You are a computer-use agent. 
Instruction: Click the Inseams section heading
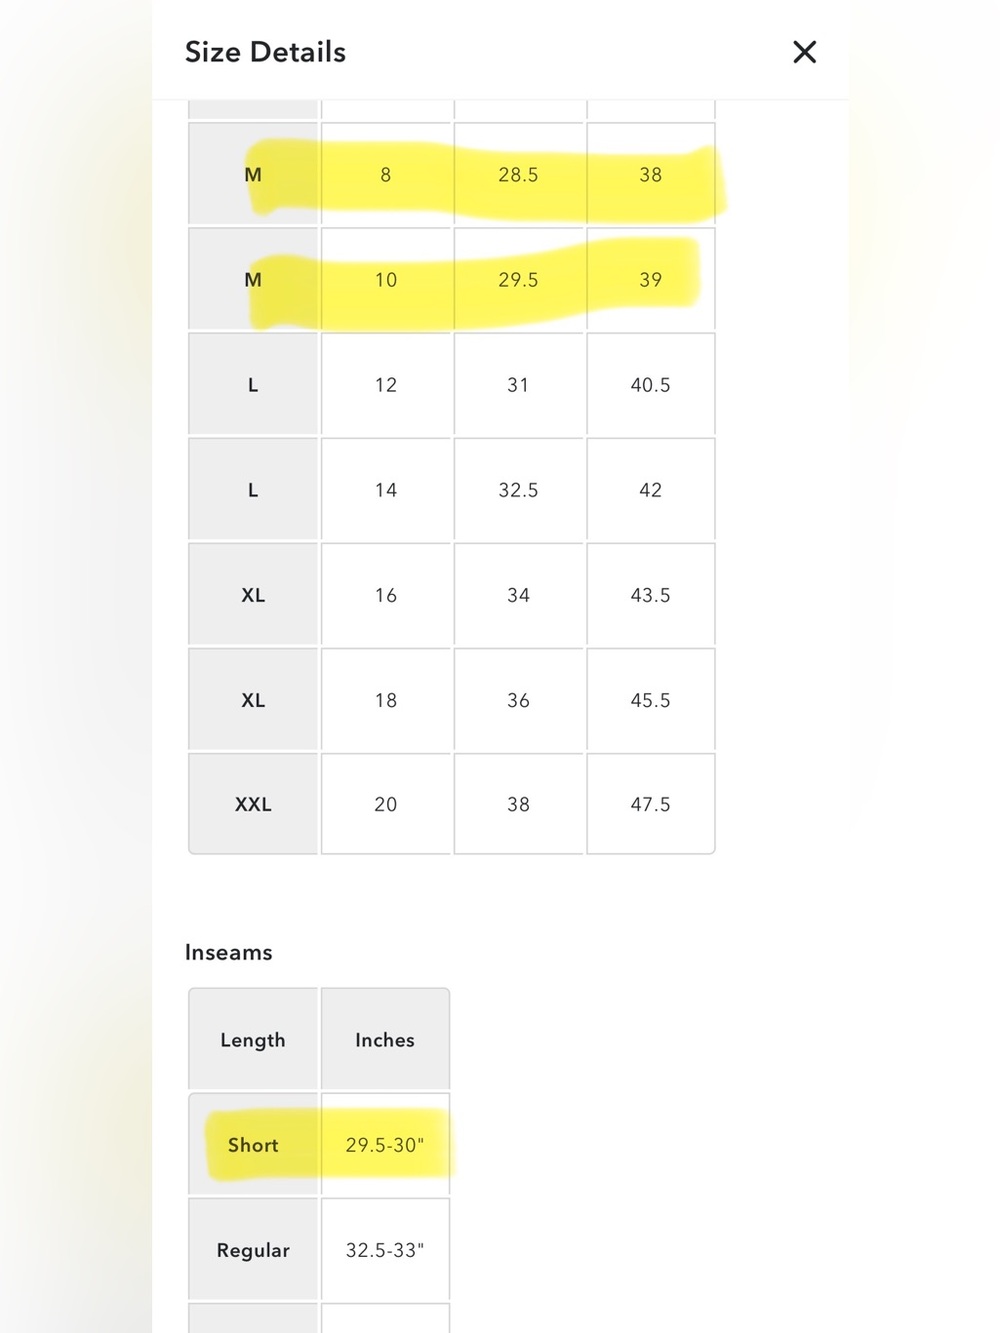pos(229,952)
